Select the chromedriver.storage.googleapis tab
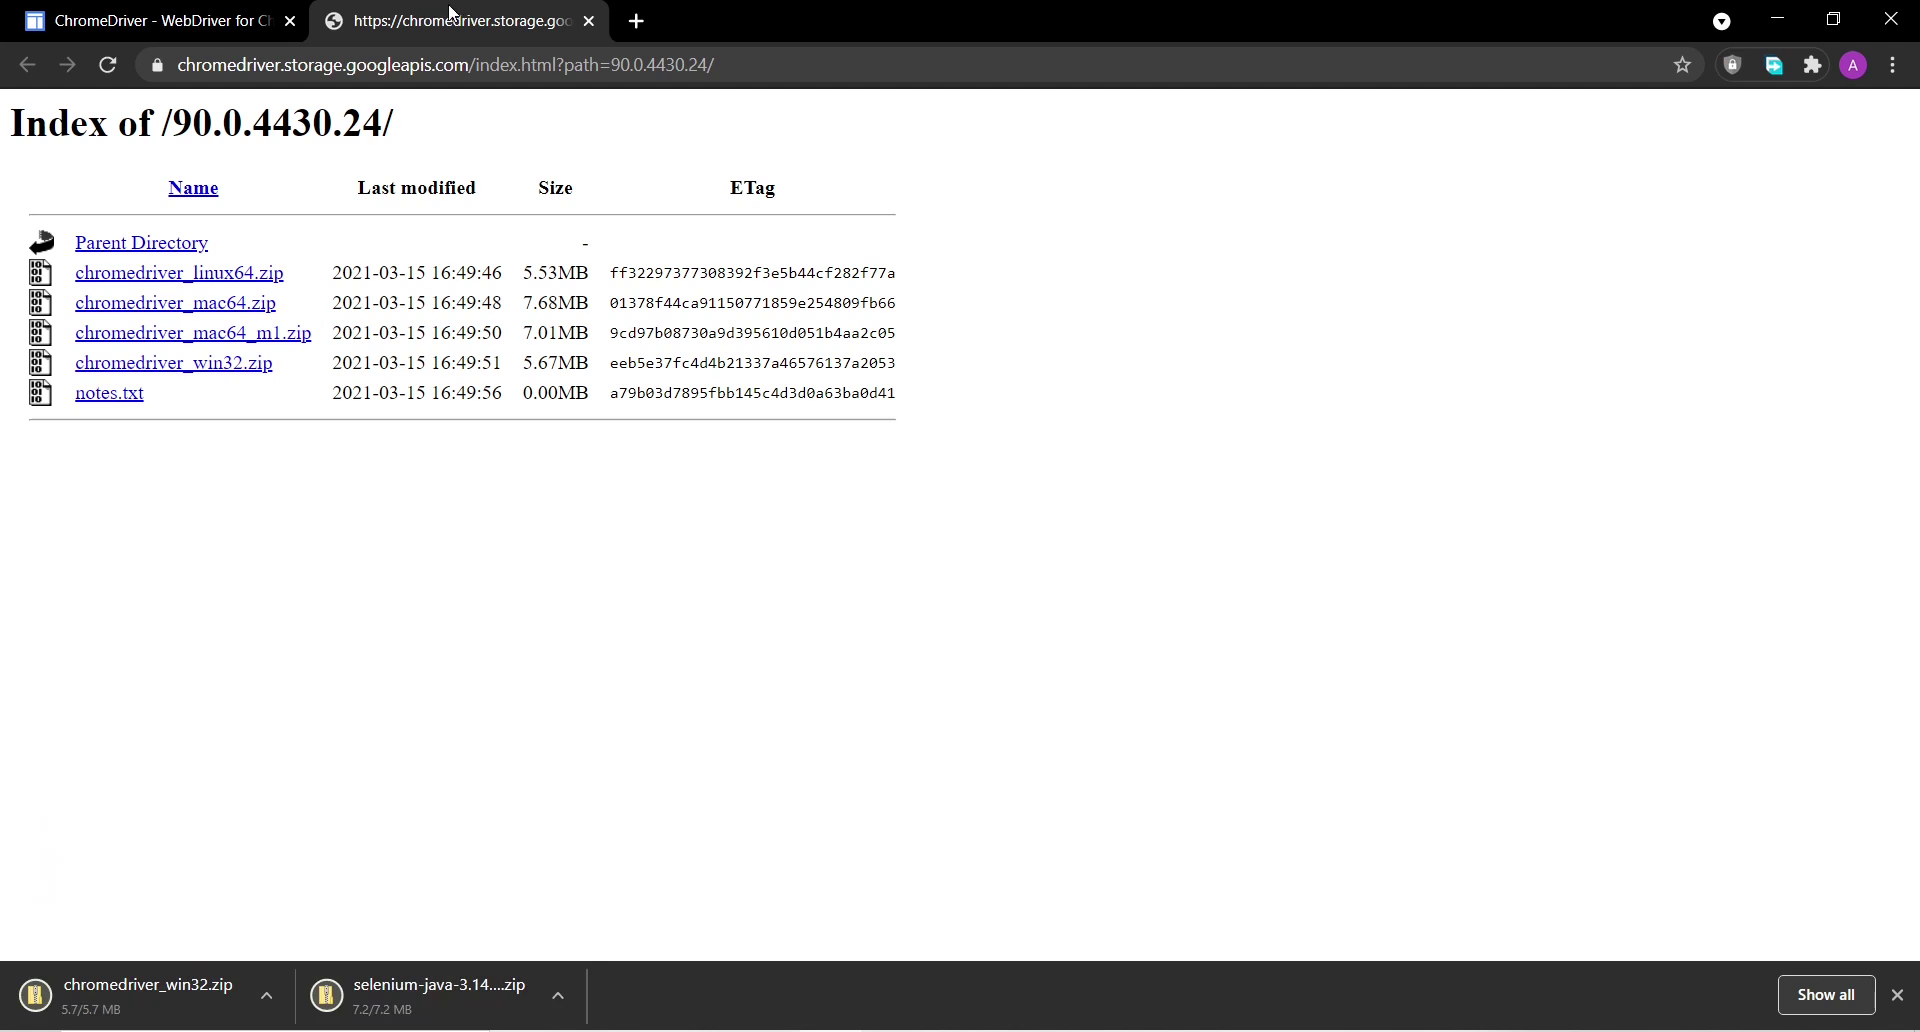Screen dimensions: 1920x1032 point(459,21)
